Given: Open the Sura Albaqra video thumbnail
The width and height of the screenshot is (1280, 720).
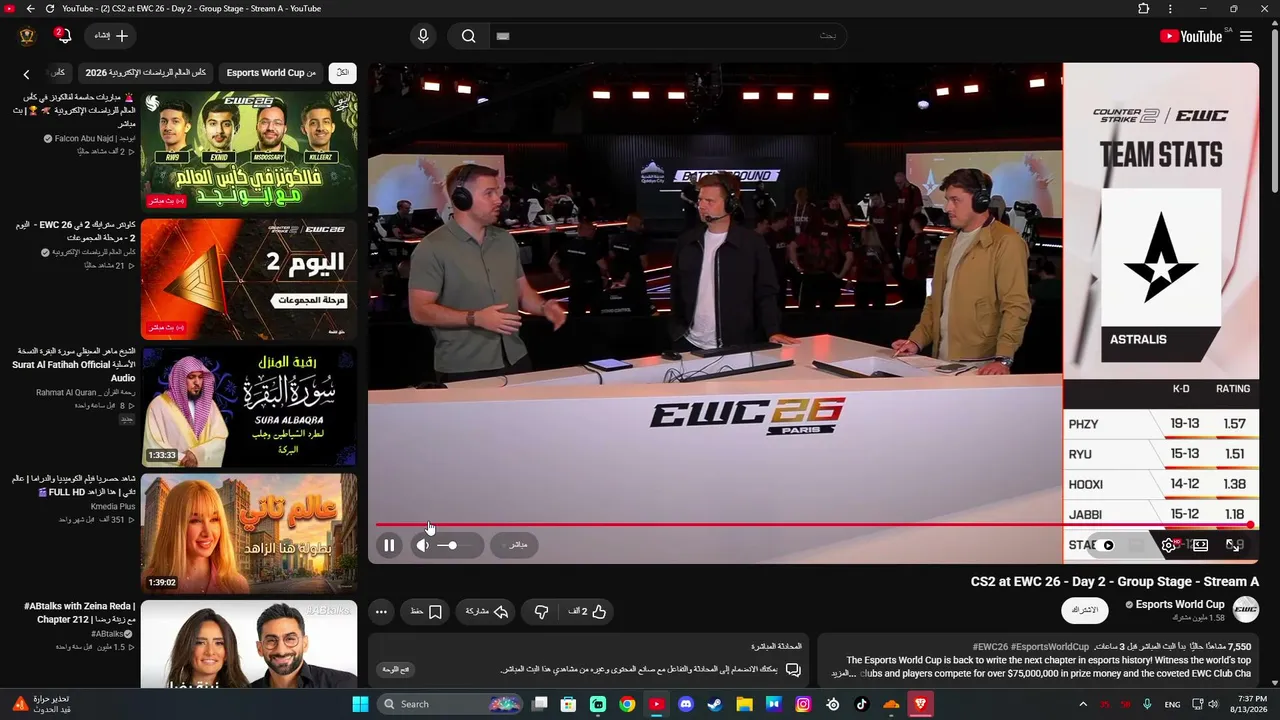Looking at the screenshot, I should [x=249, y=407].
